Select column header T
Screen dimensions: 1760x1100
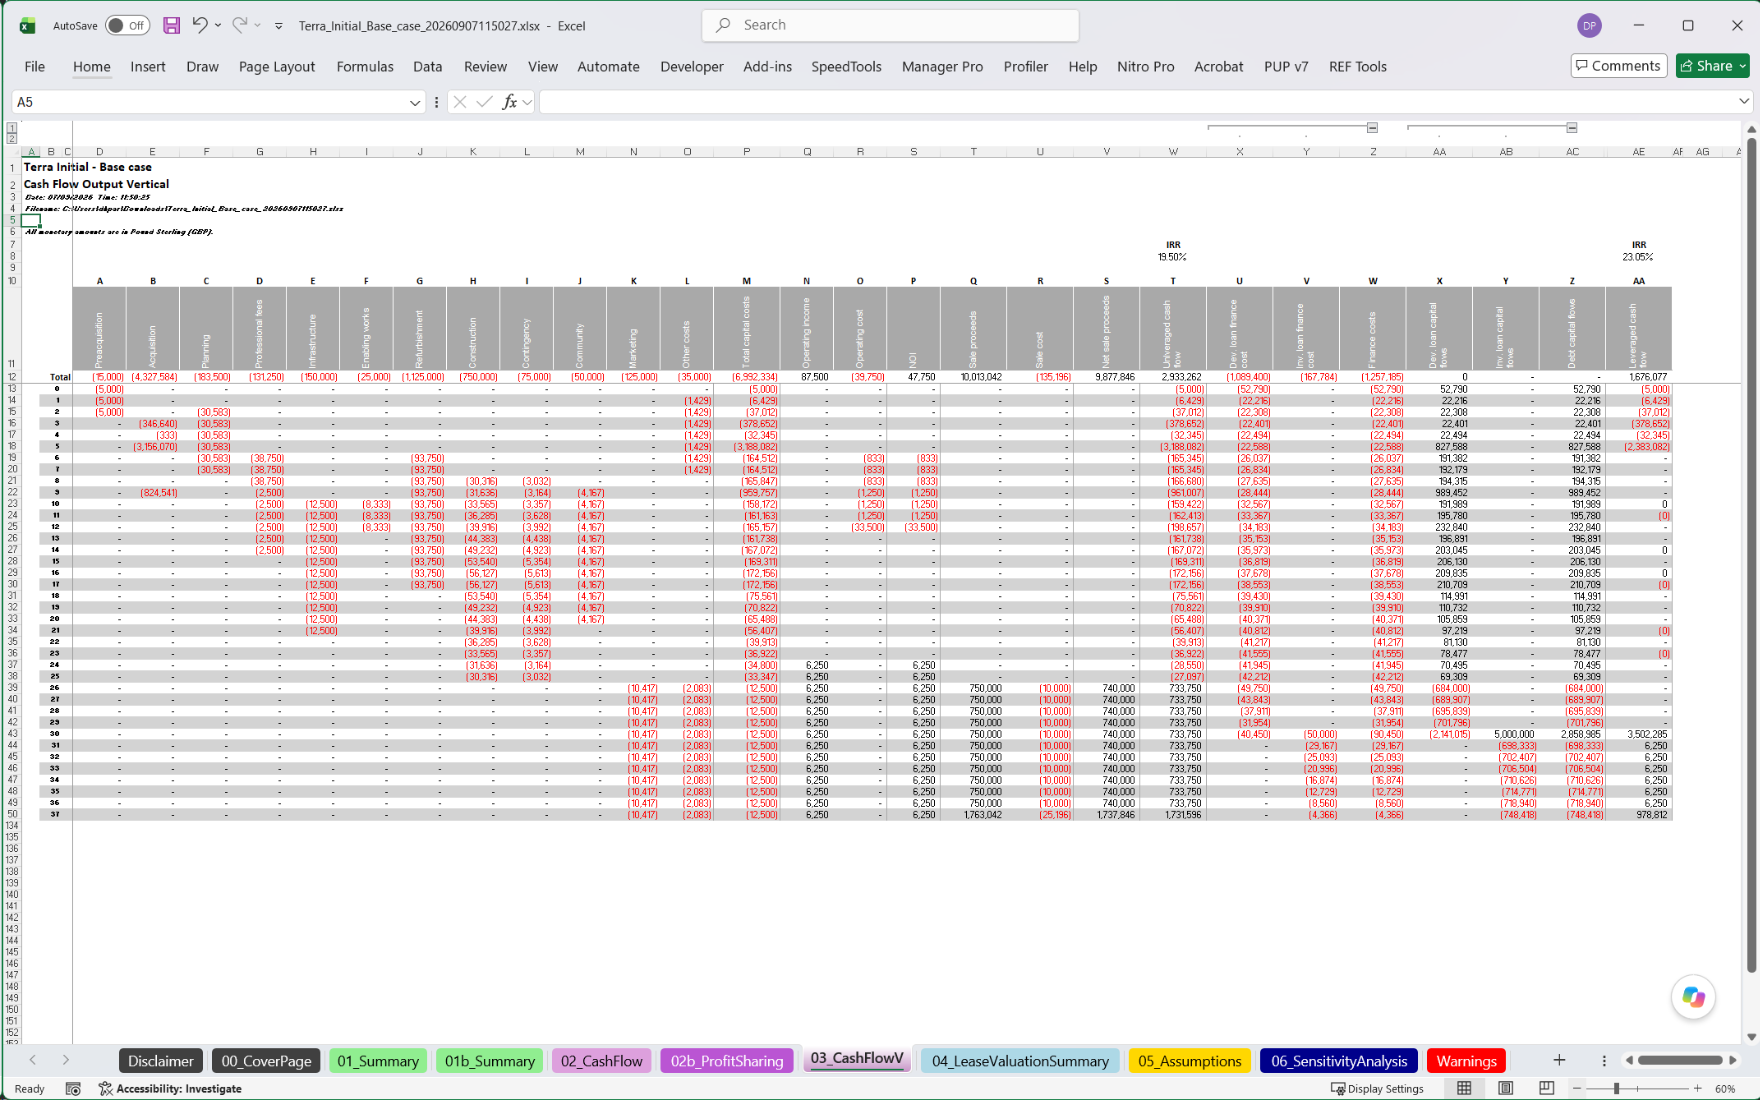[973, 152]
